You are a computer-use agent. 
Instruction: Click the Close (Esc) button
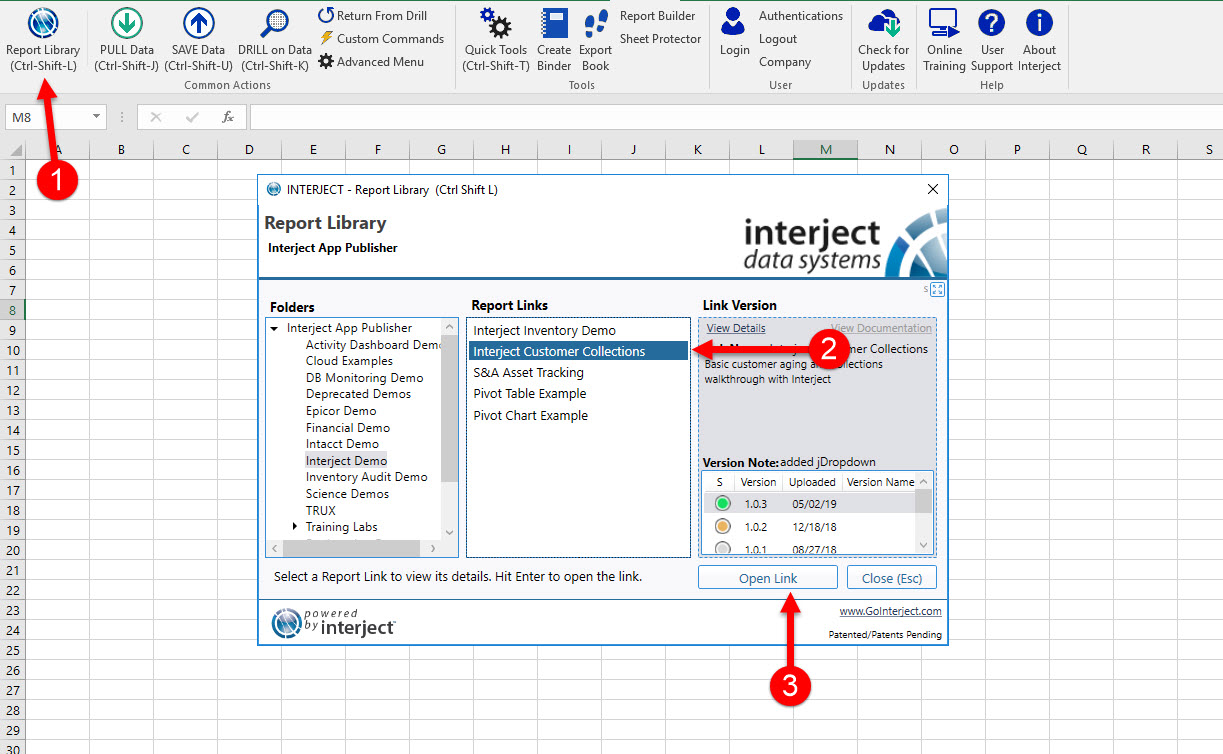(892, 578)
